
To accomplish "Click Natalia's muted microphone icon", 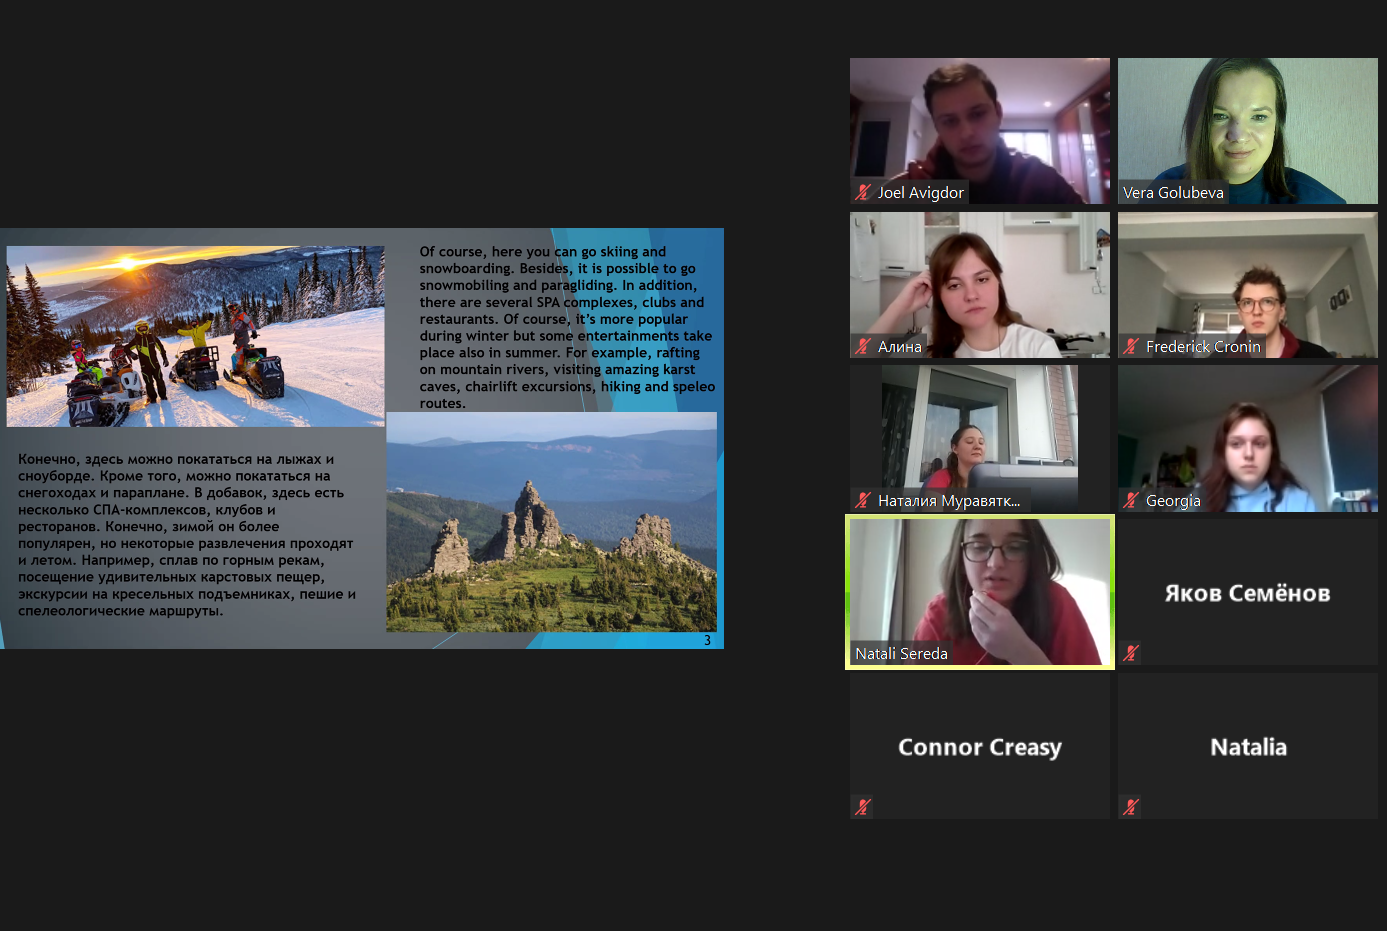I will tap(1131, 807).
